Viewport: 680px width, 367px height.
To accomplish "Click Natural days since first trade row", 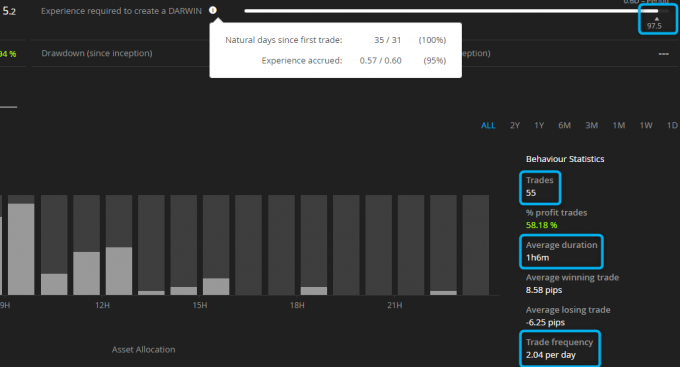I will click(335, 40).
